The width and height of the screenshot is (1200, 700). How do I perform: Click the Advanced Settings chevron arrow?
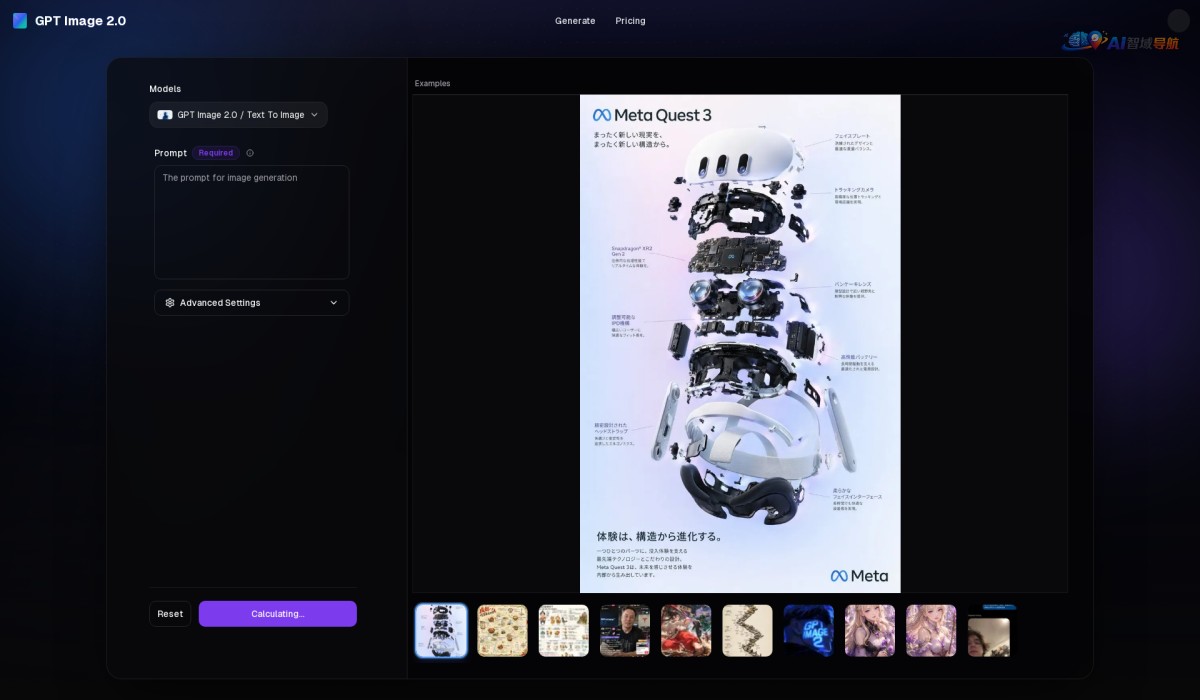(x=334, y=303)
